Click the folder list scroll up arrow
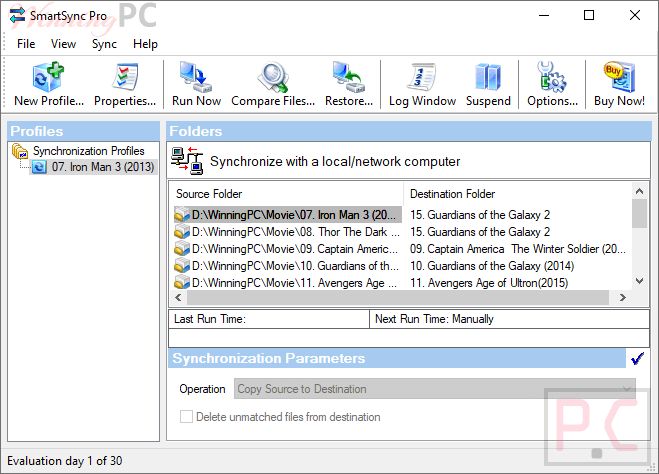 tap(640, 192)
